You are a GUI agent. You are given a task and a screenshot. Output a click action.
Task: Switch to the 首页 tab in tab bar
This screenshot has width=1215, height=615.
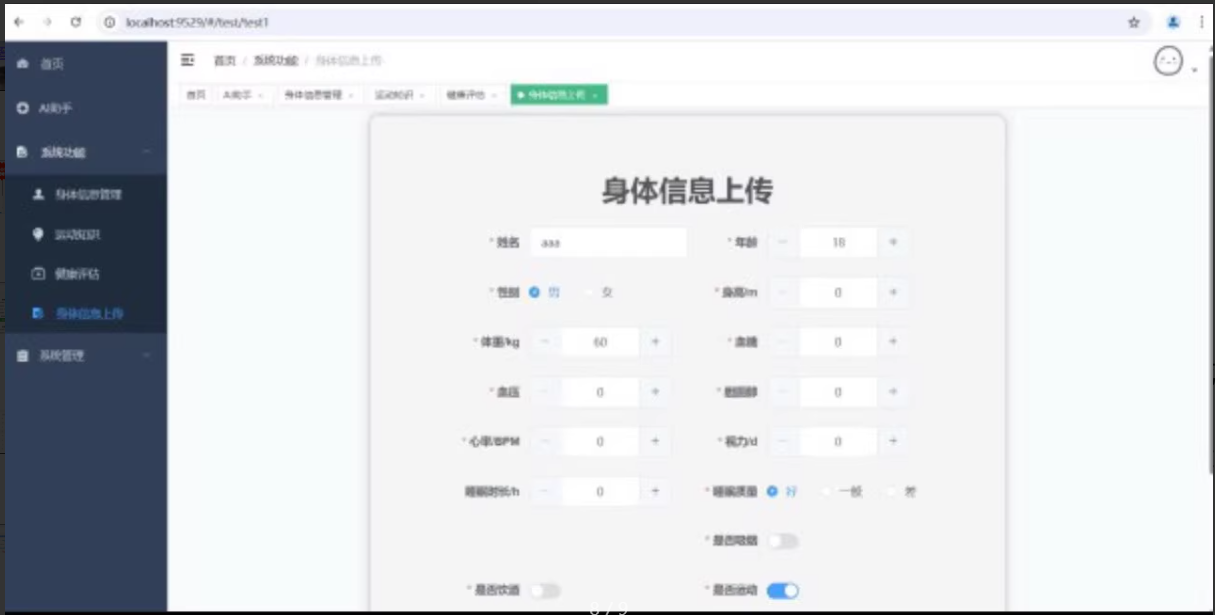195,95
